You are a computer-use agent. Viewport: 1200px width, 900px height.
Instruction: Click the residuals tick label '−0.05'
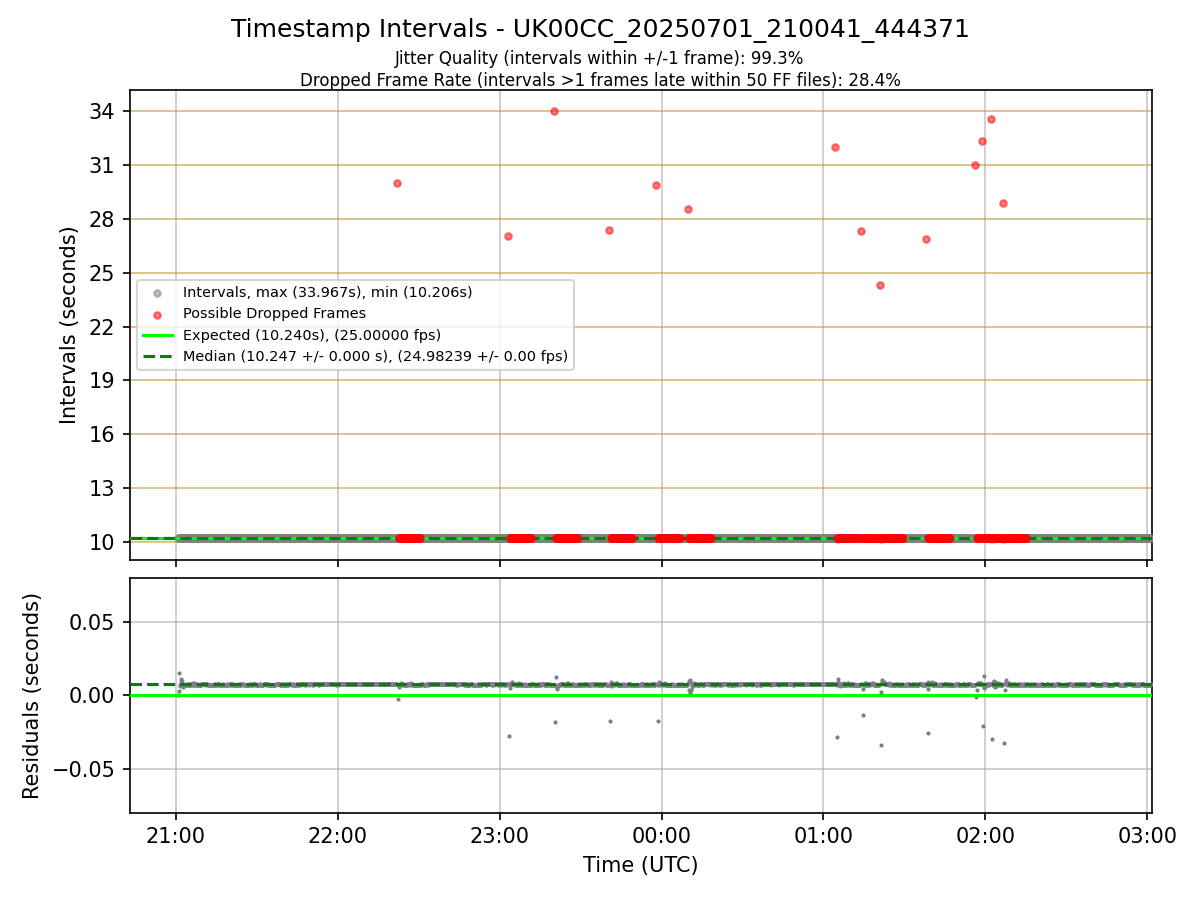click(86, 769)
